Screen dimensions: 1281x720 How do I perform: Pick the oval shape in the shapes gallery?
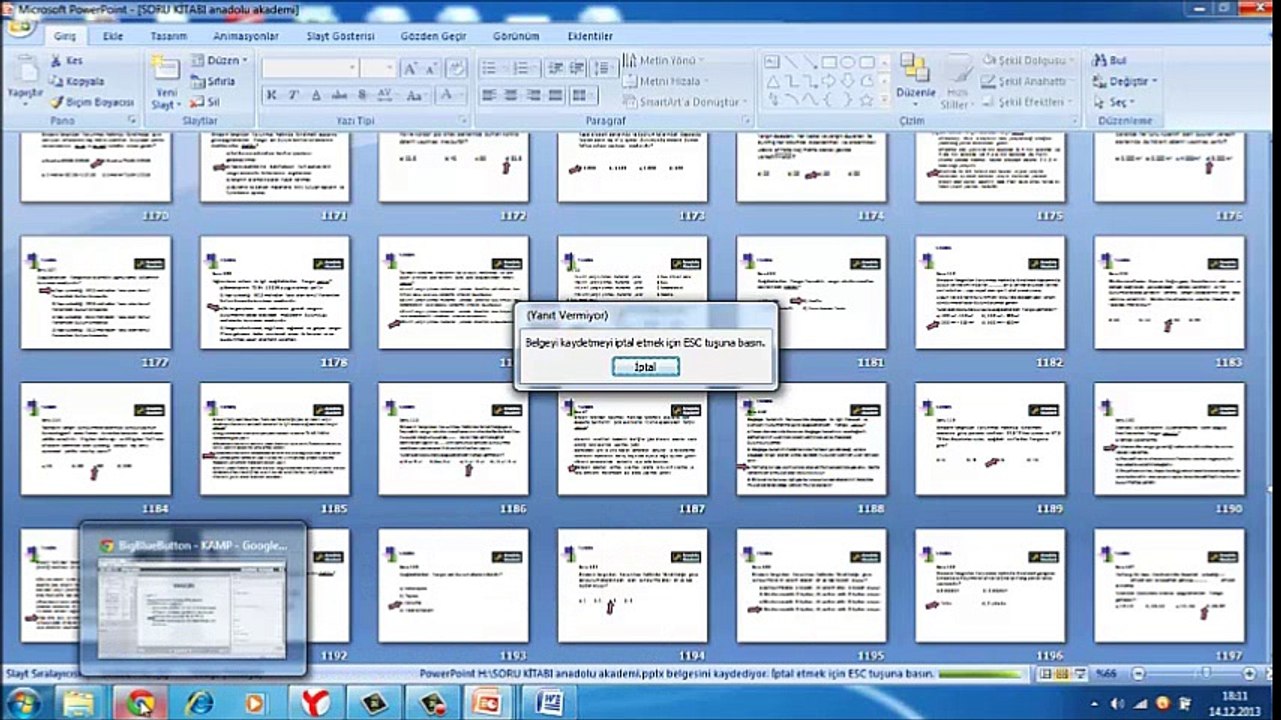pyautogui.click(x=848, y=62)
